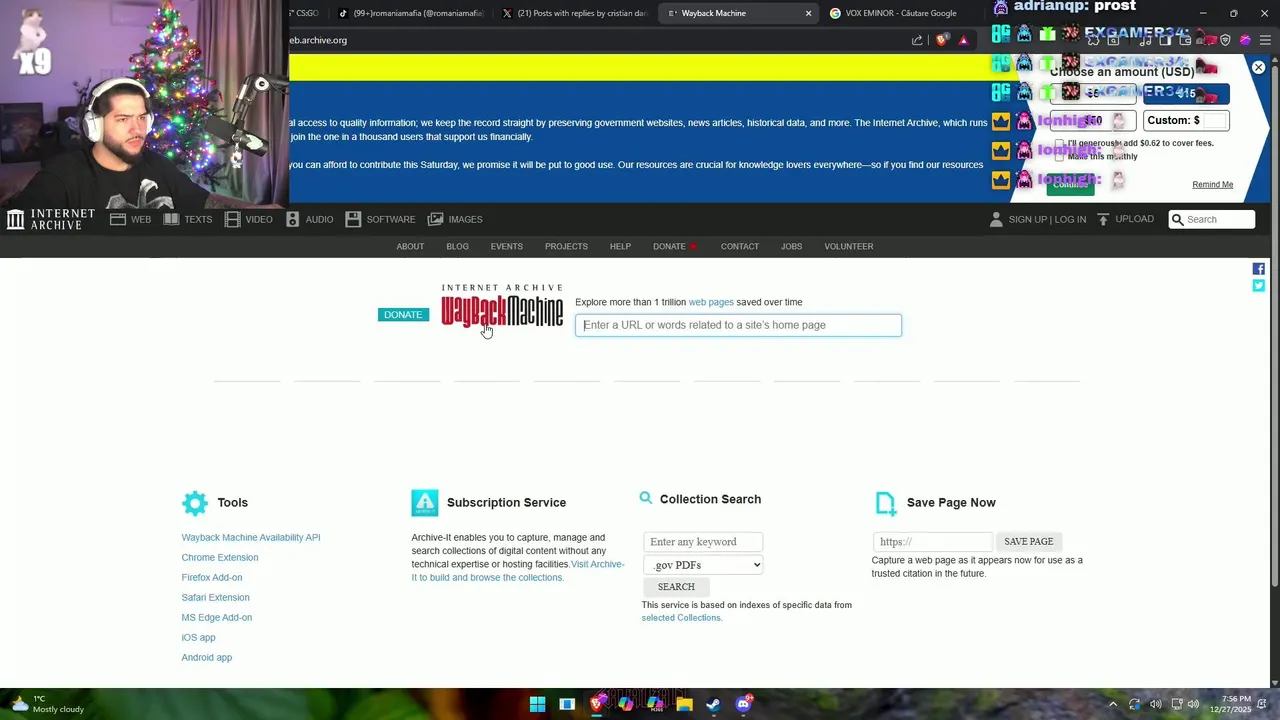Focus the Wayback URL search field
The width and height of the screenshot is (1280, 720).
[738, 325]
